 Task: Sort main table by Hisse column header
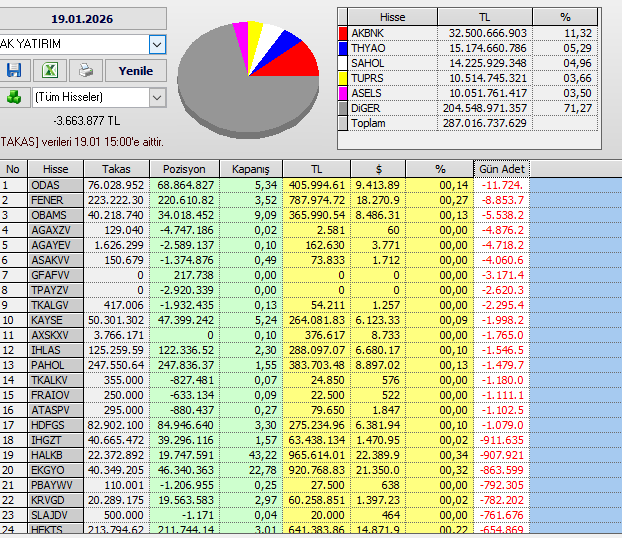pos(56,169)
